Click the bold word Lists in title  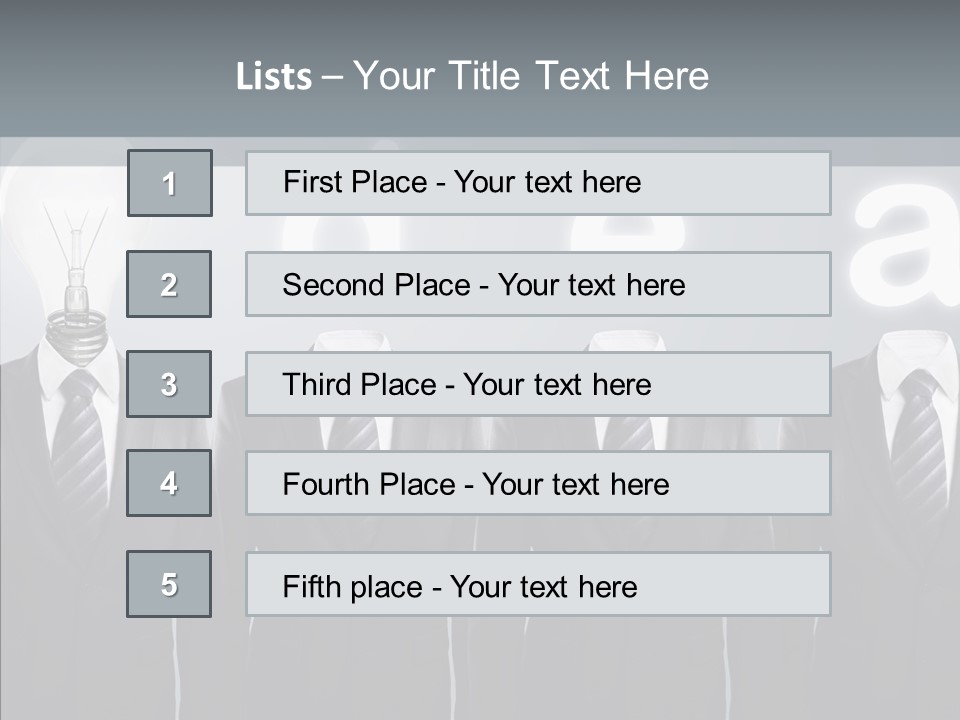click(274, 77)
